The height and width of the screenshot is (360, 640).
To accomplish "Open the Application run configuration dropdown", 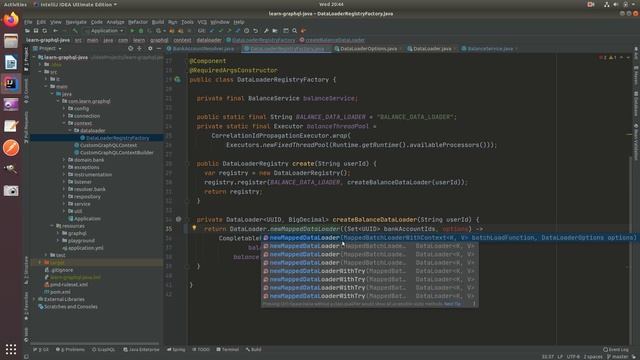I will pos(104,31).
